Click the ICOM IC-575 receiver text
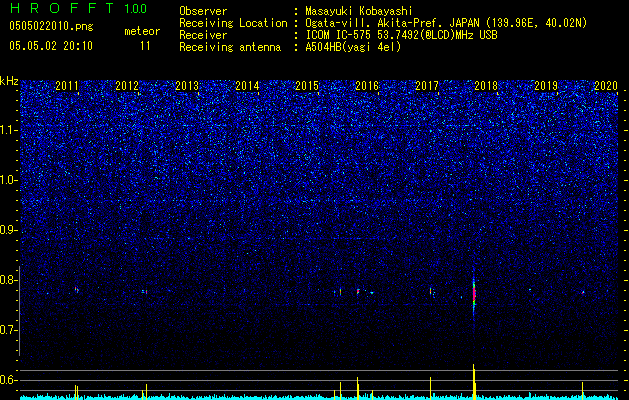This screenshot has width=629, height=400. tap(401, 35)
